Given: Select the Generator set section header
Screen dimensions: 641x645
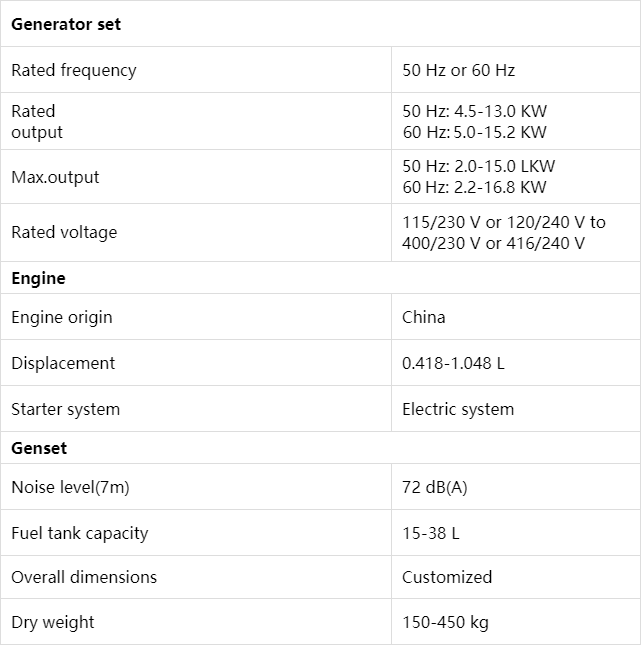Looking at the screenshot, I should tap(66, 24).
